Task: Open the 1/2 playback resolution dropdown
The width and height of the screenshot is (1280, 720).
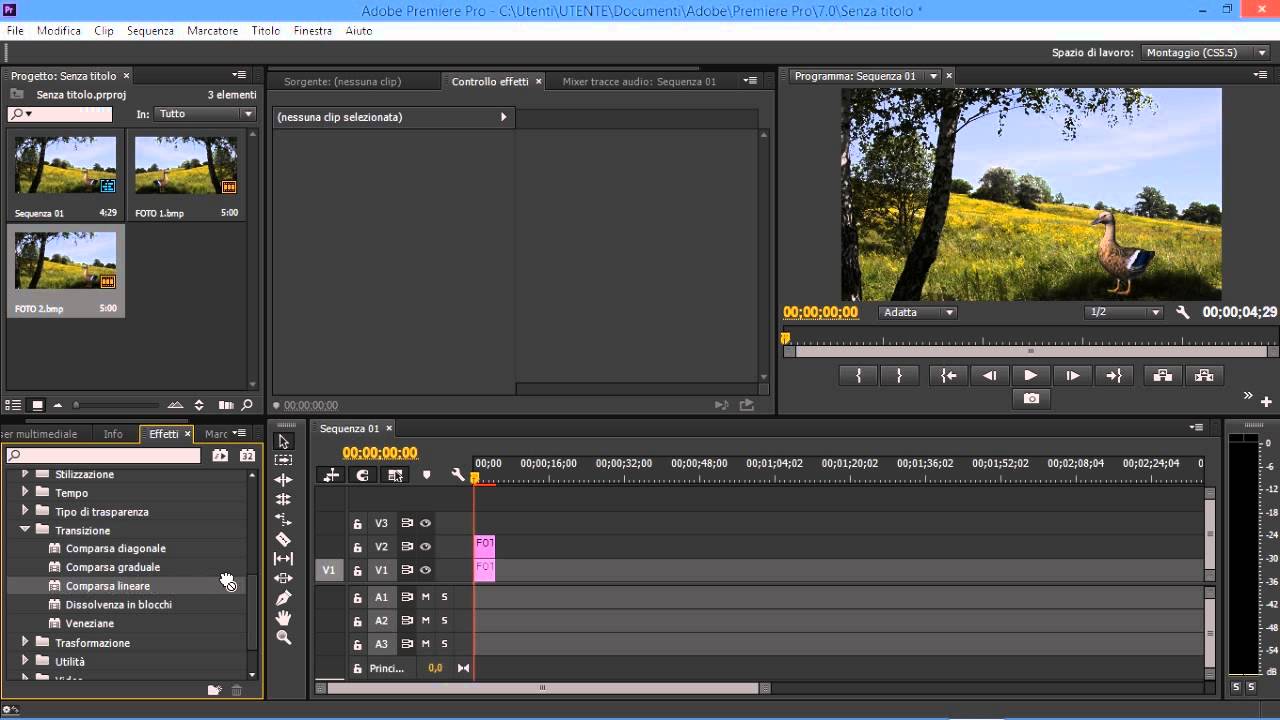Action: pyautogui.click(x=1124, y=312)
